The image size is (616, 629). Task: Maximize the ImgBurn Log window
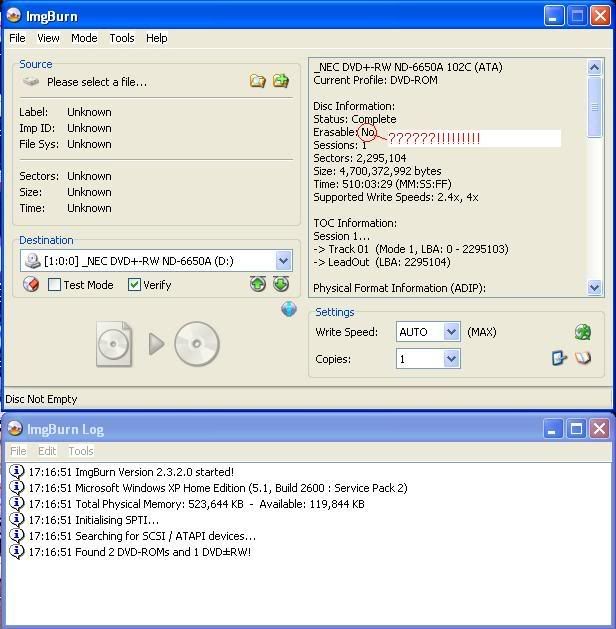click(x=576, y=429)
